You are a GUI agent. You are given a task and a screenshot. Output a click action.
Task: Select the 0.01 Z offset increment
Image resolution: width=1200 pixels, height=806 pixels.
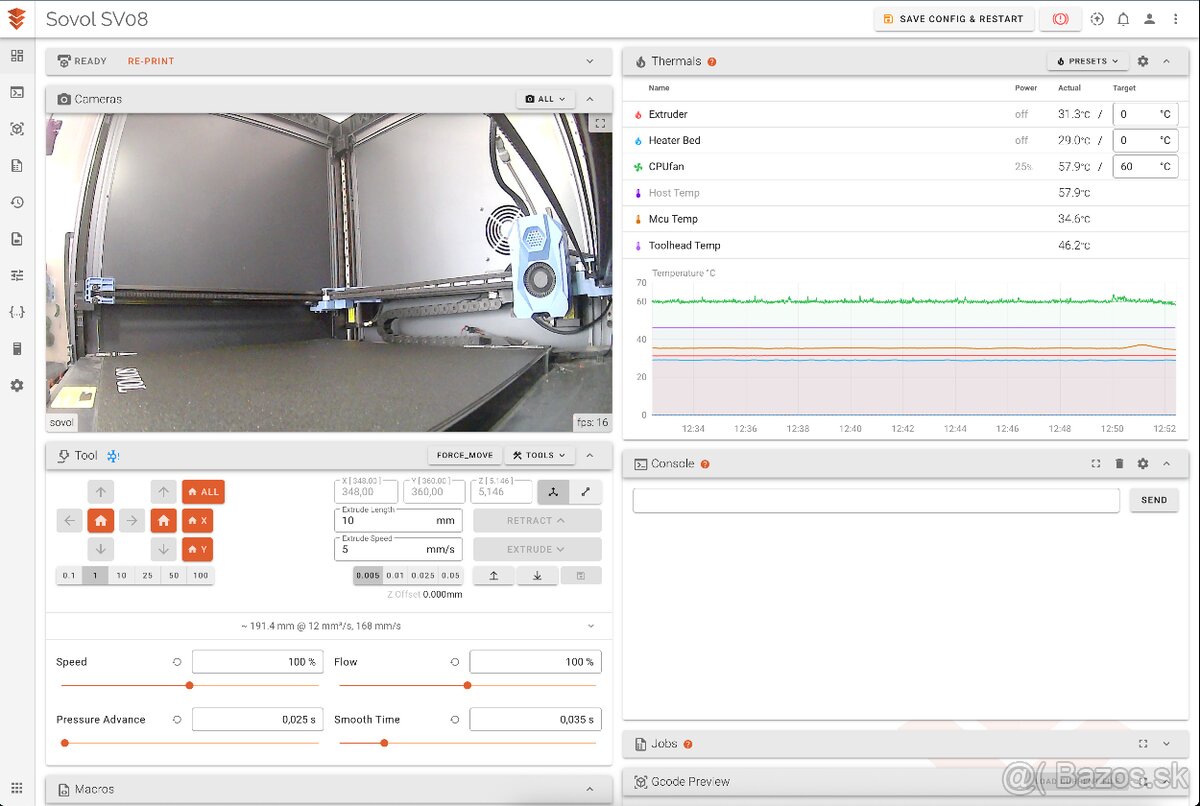pyautogui.click(x=396, y=576)
